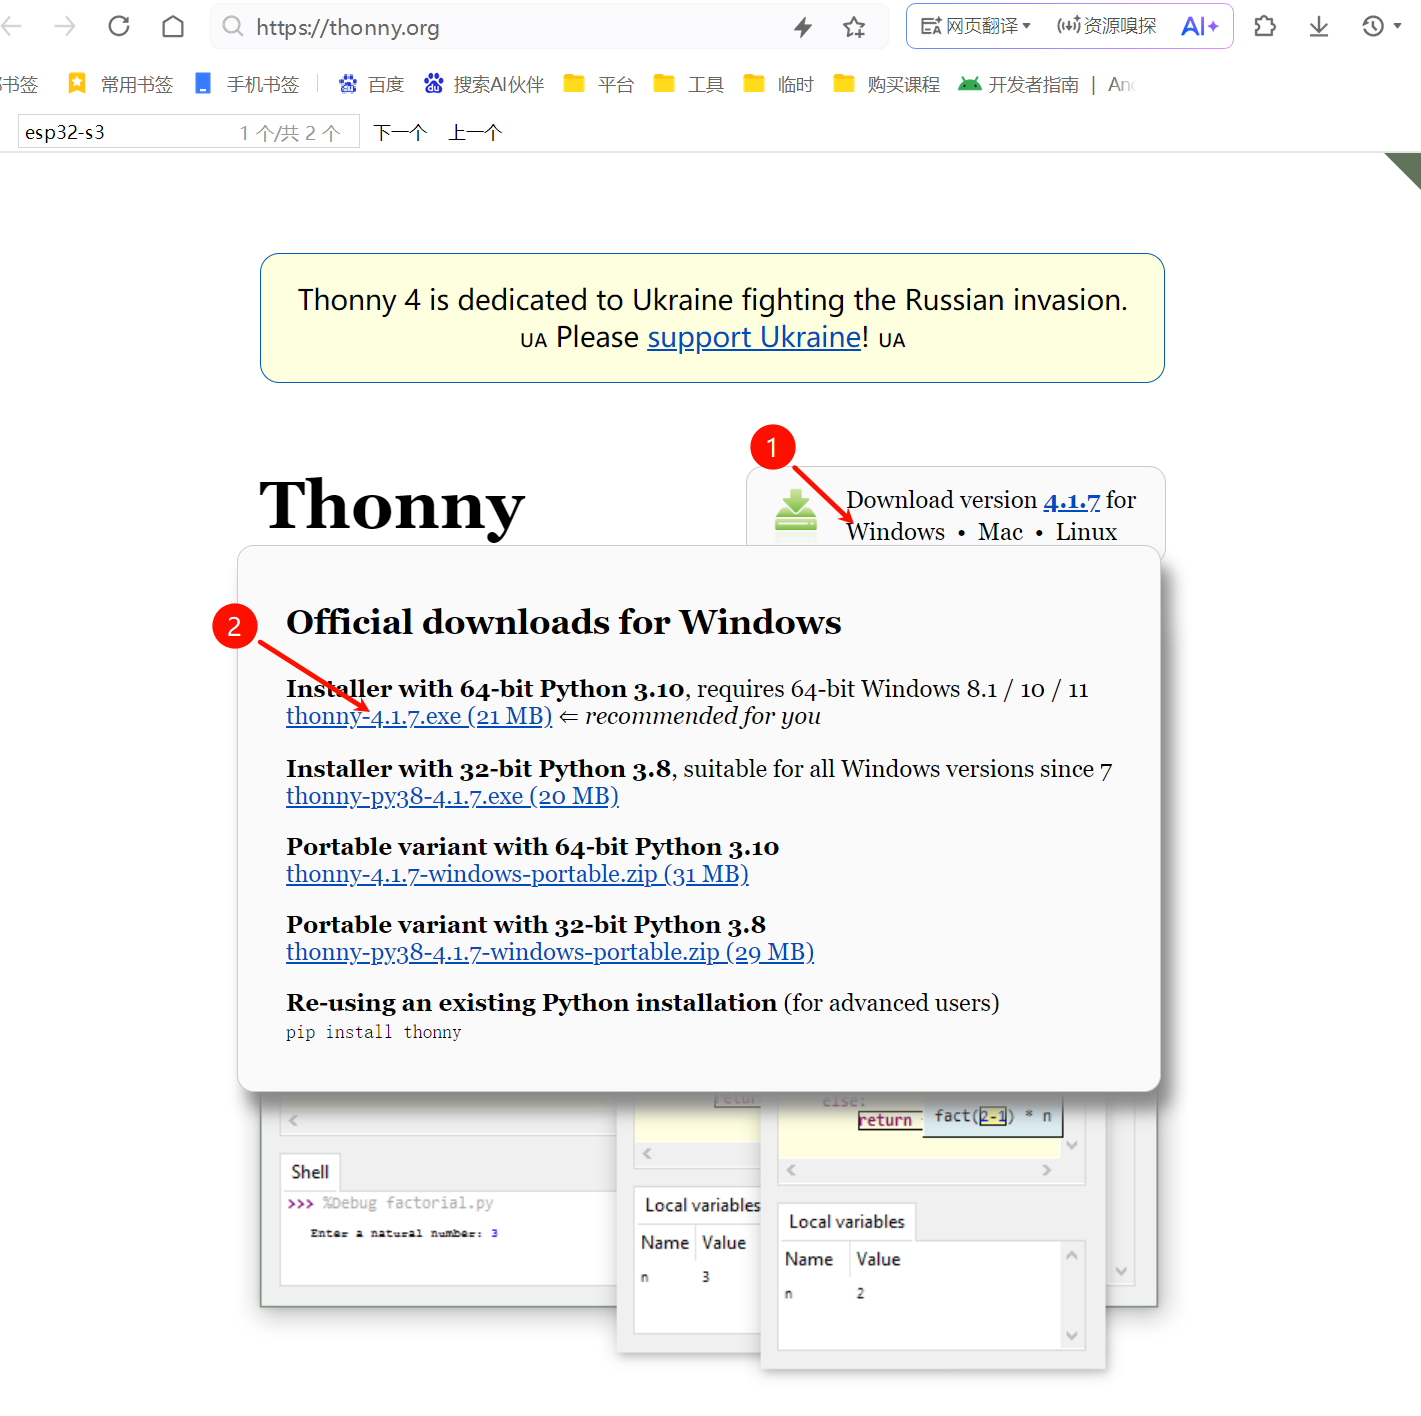
Task: Click 上一个 to find previous match
Action: pos(475,132)
